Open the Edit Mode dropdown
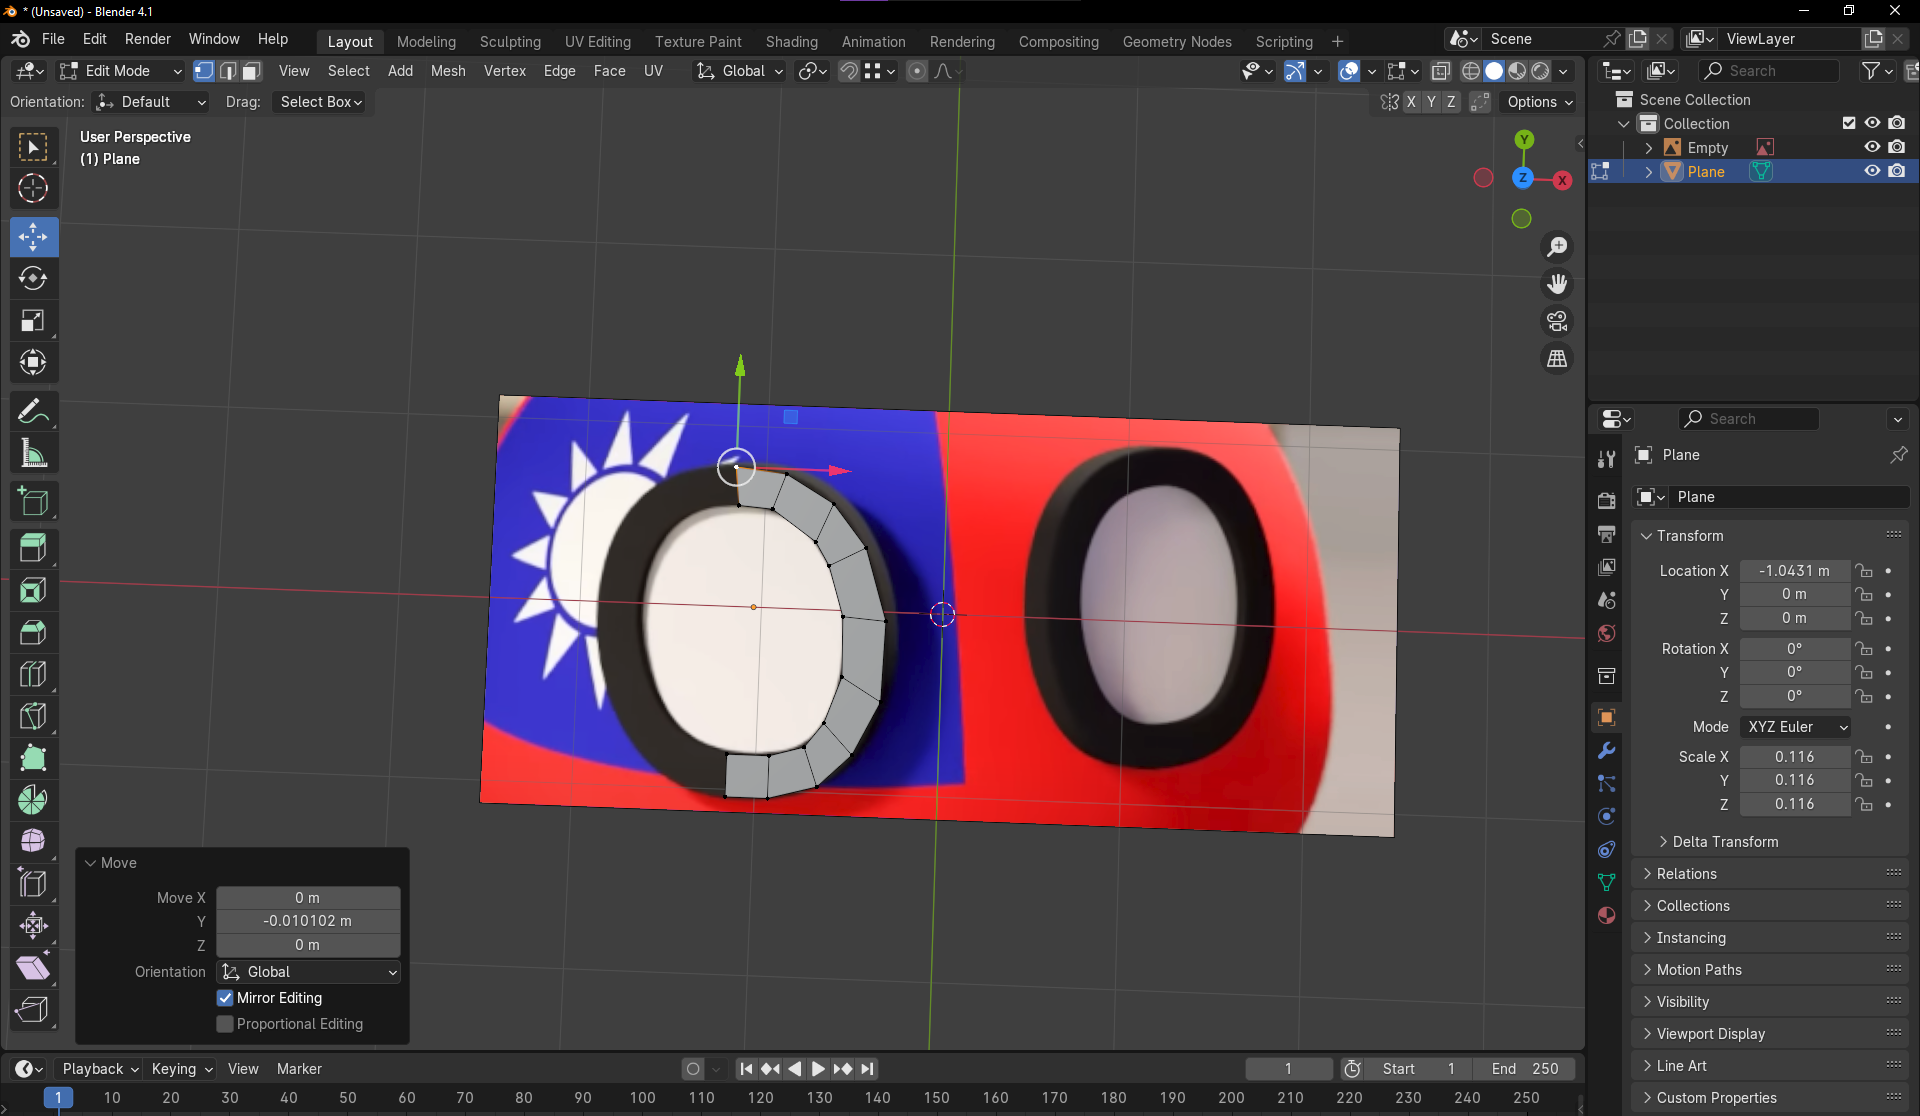 pos(120,71)
